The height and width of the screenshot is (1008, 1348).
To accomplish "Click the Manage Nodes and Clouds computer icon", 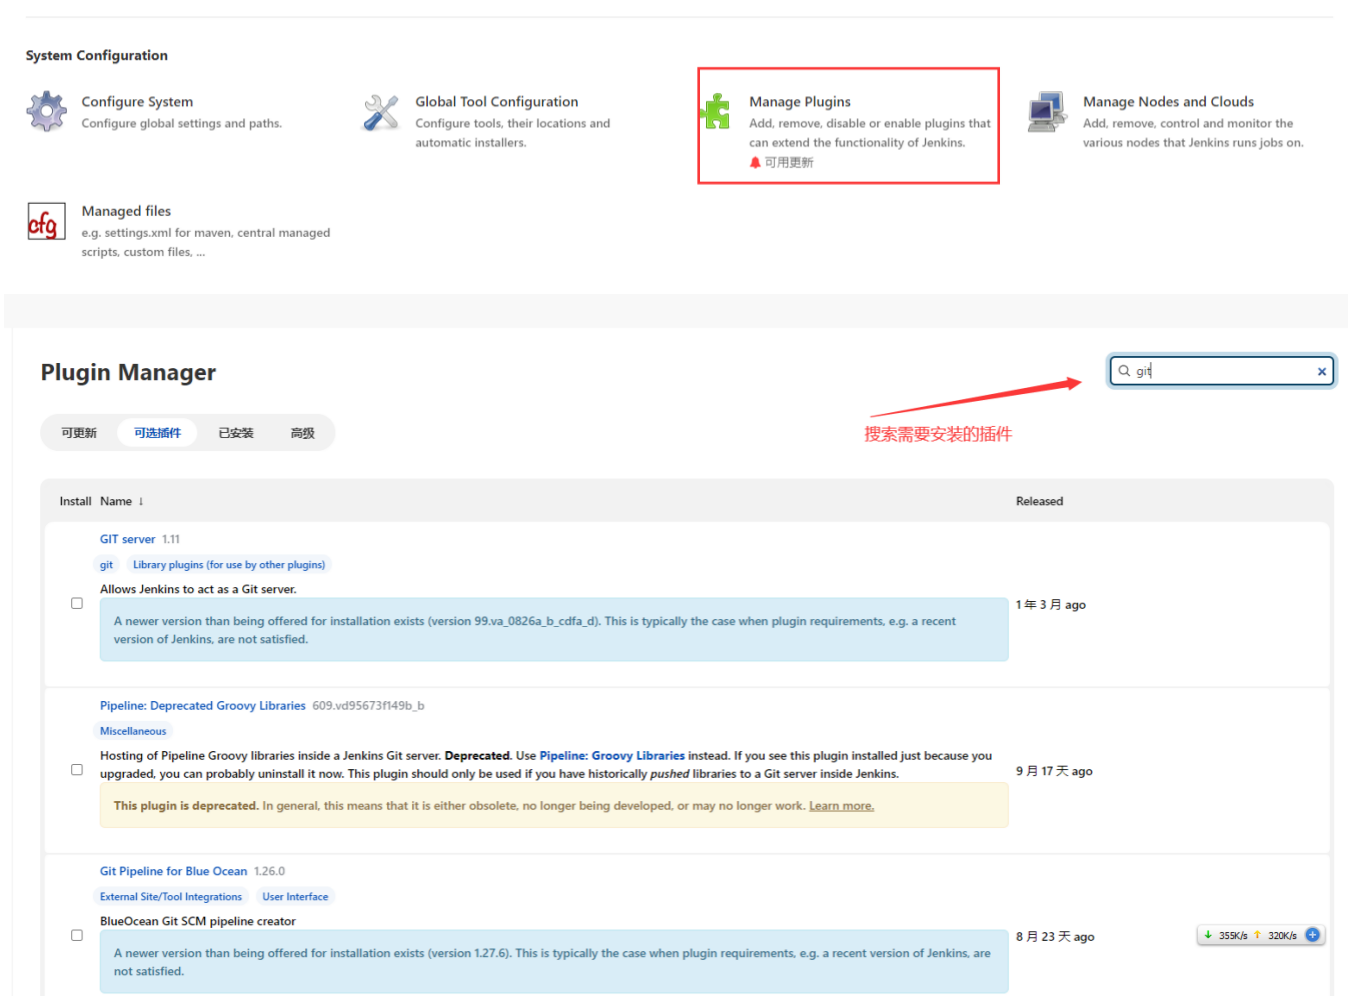I will (x=1047, y=111).
